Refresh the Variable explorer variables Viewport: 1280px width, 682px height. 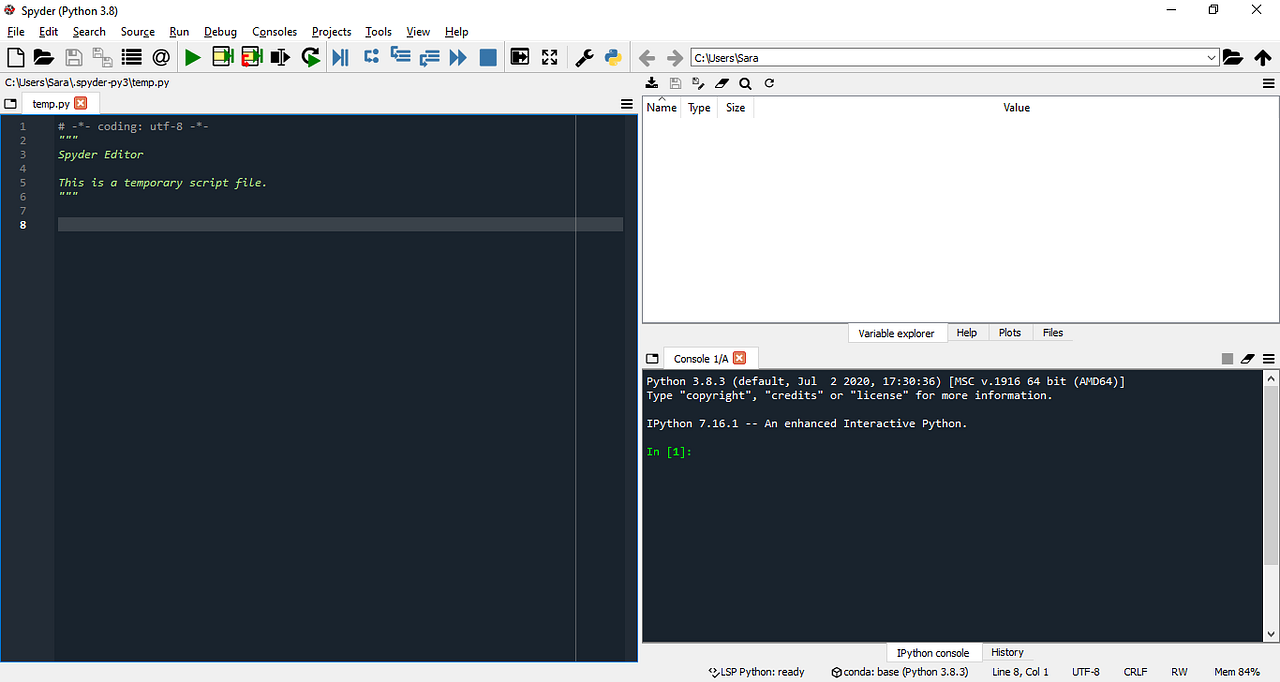[x=769, y=82]
